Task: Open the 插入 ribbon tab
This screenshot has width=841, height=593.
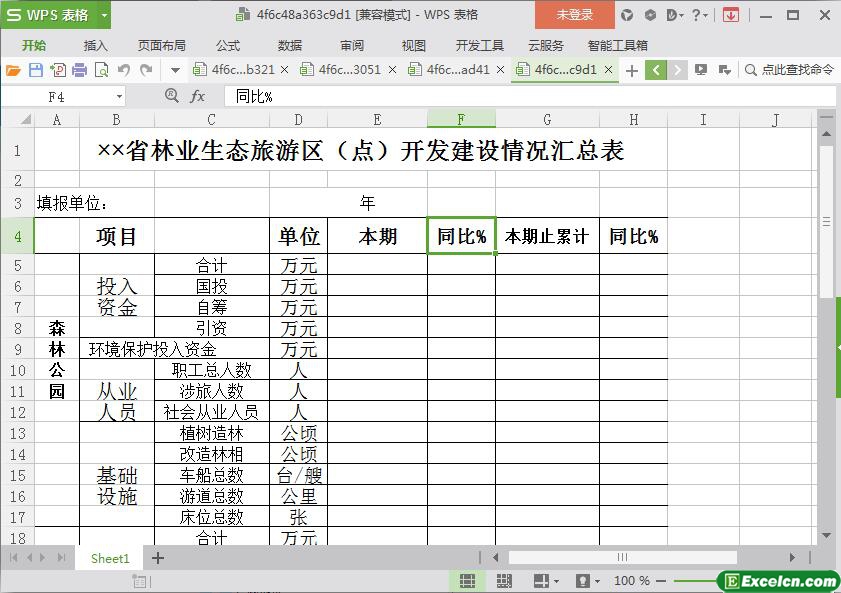Action: pos(95,45)
